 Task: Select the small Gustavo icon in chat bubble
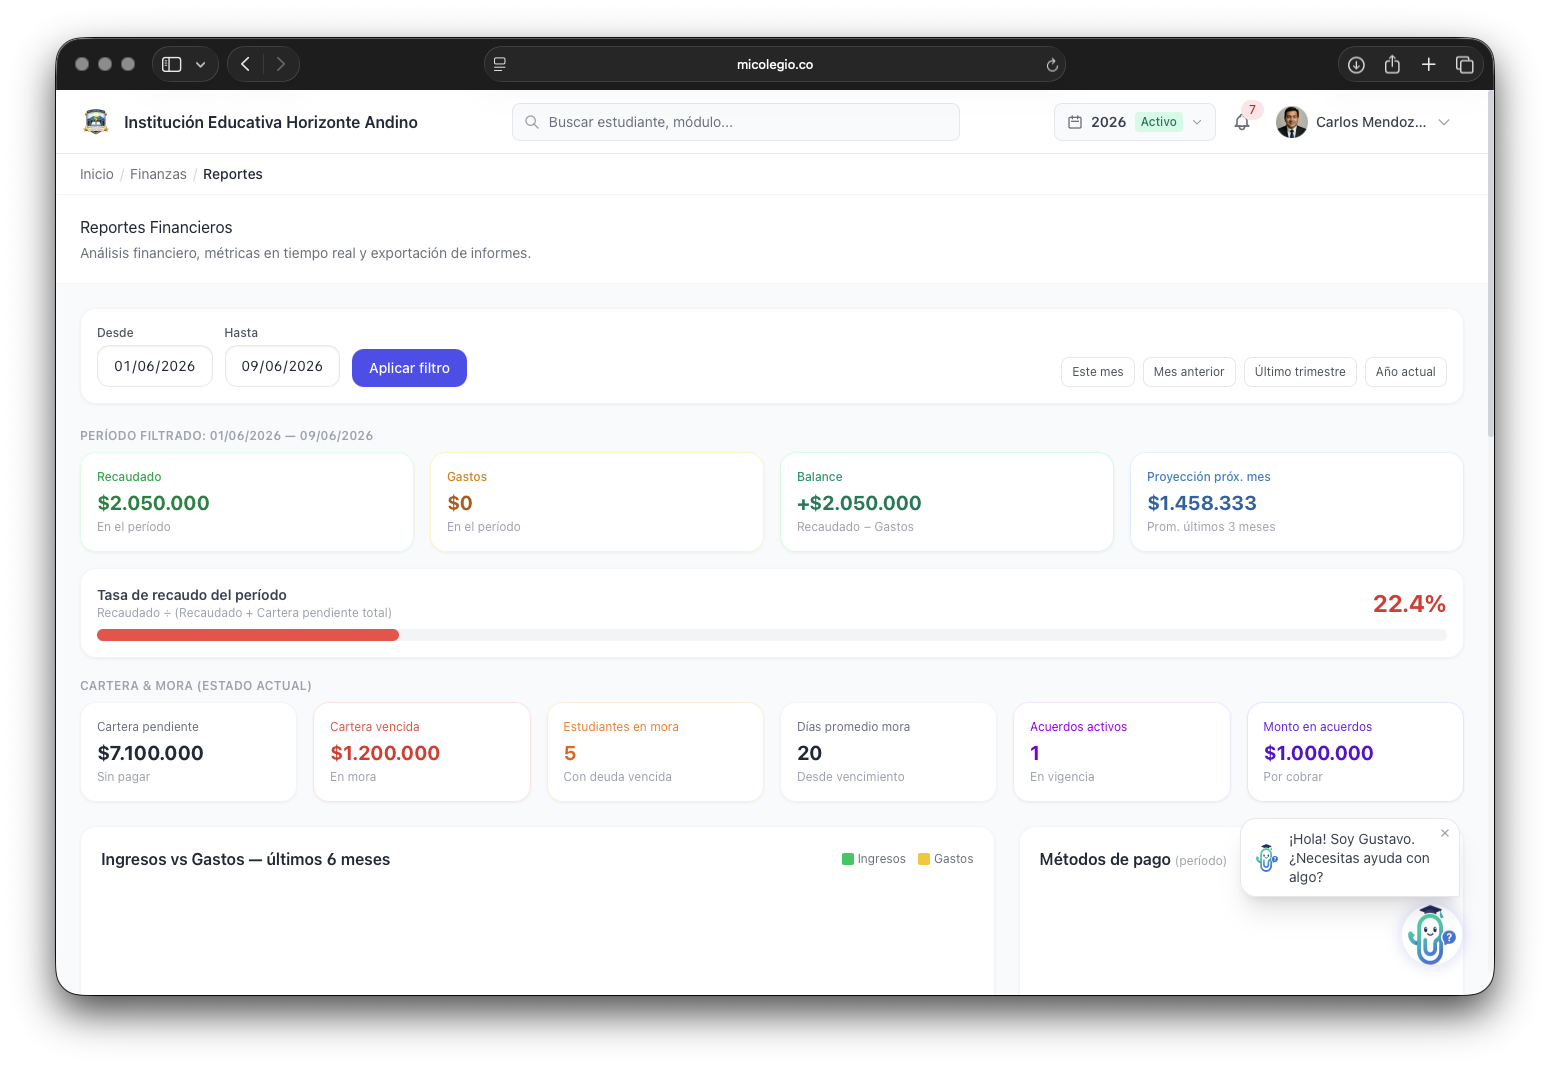(1267, 858)
